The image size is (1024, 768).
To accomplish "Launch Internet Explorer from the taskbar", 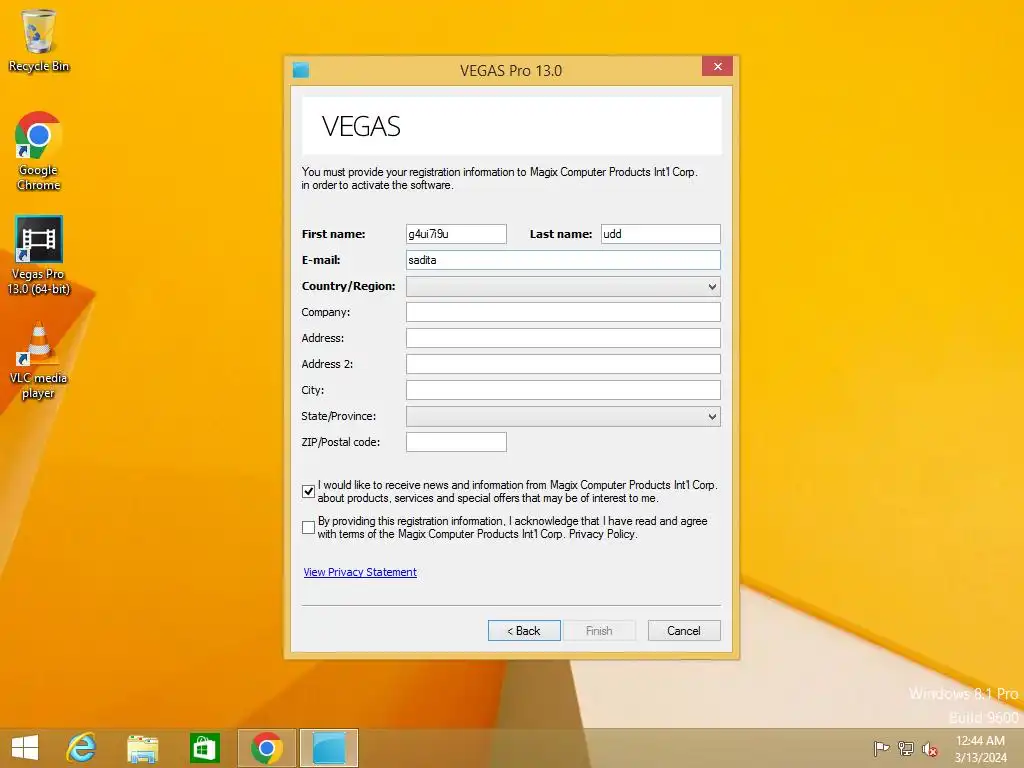I will [82, 748].
